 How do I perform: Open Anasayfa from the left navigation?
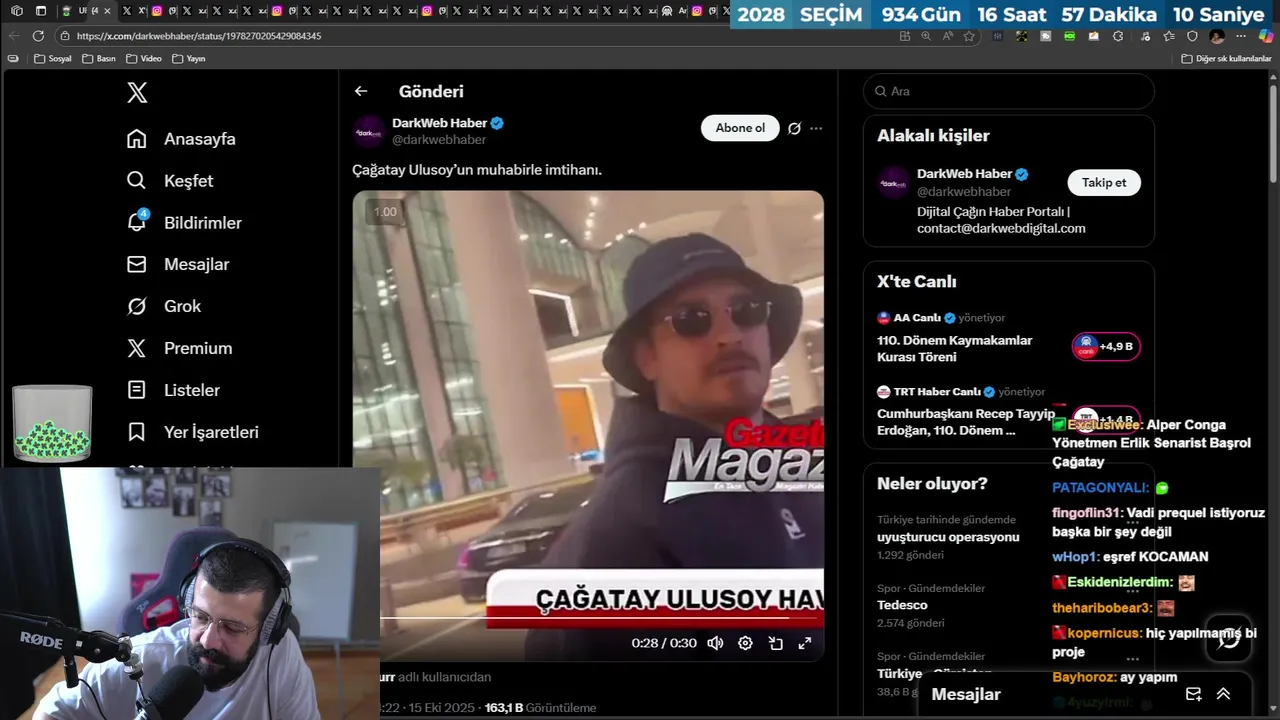[181, 139]
